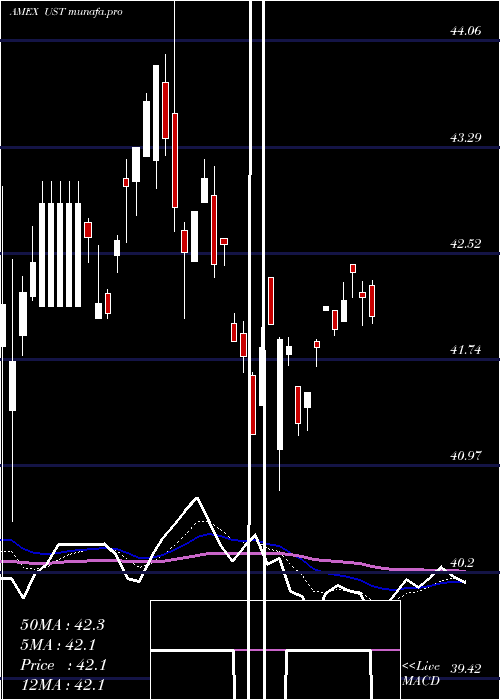The image size is (500, 700).
Task: Click the 43.29 price axis label
Action: (x=466, y=138)
